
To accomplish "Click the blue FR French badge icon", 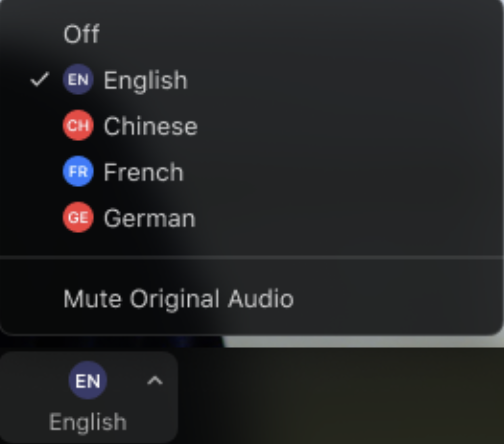I will [x=78, y=171].
